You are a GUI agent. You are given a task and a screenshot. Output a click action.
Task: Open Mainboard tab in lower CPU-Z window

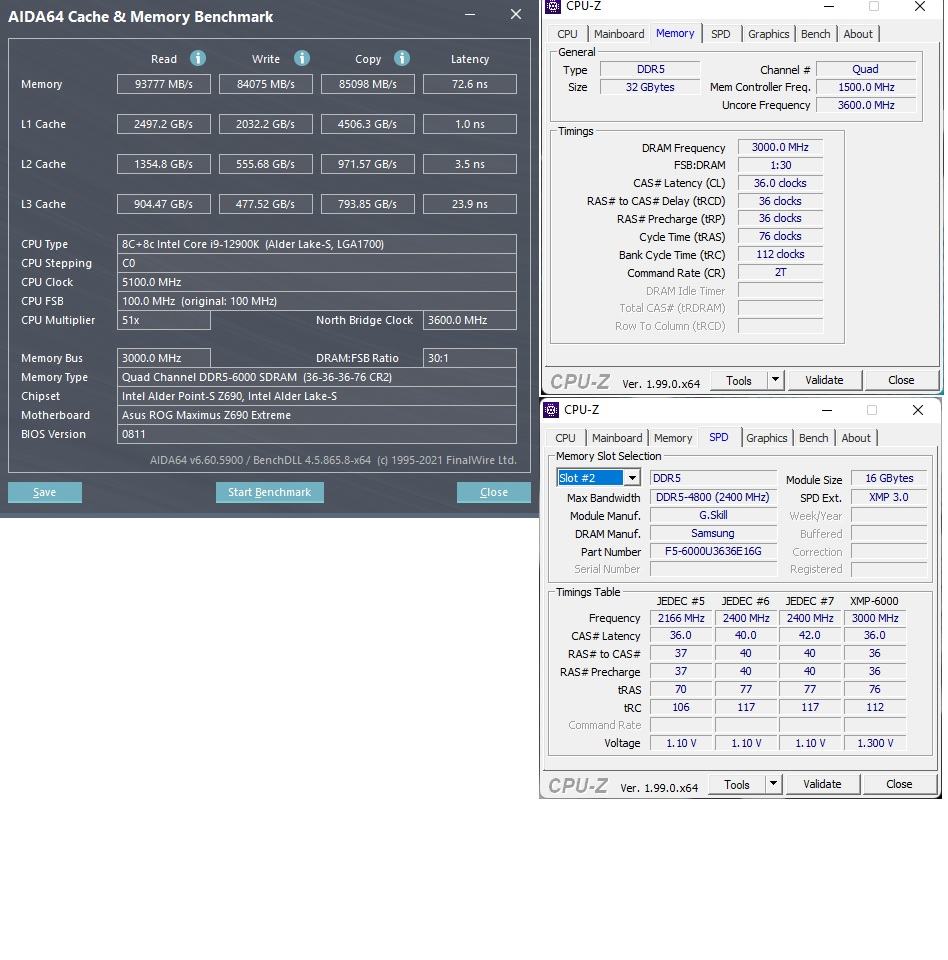coord(617,438)
